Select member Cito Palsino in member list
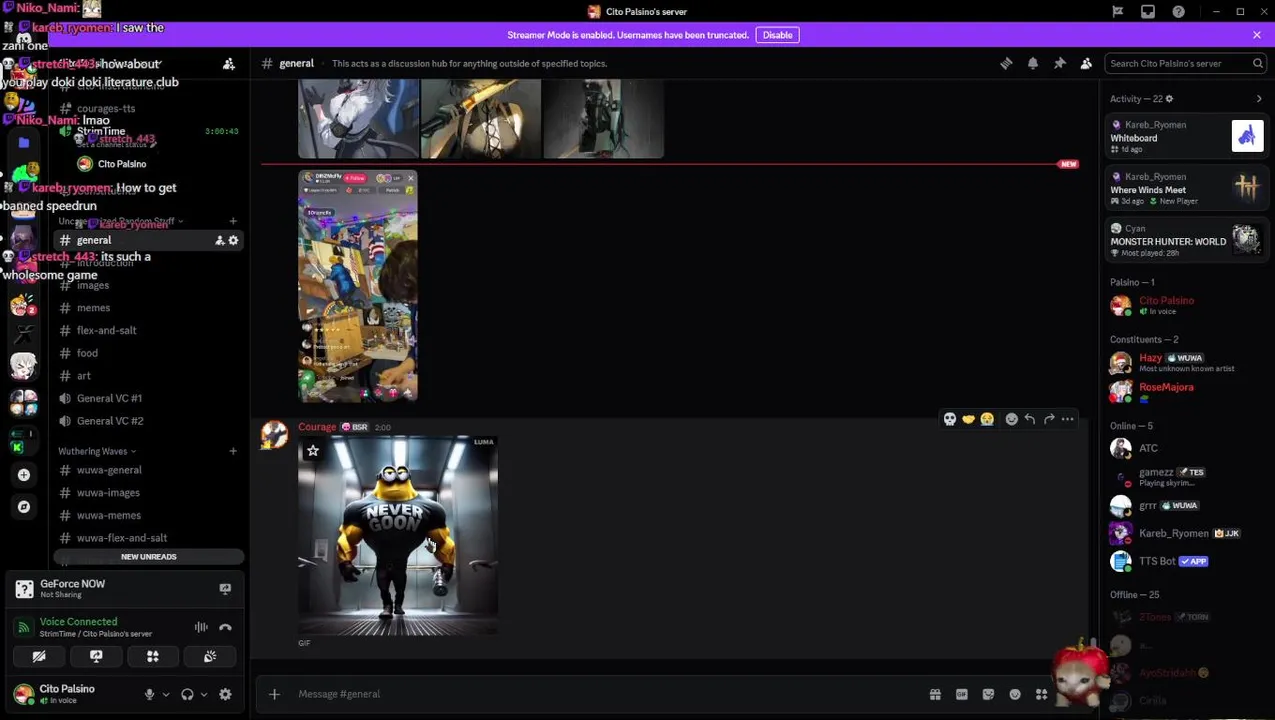Screen dimensions: 1275x720 1187,305
